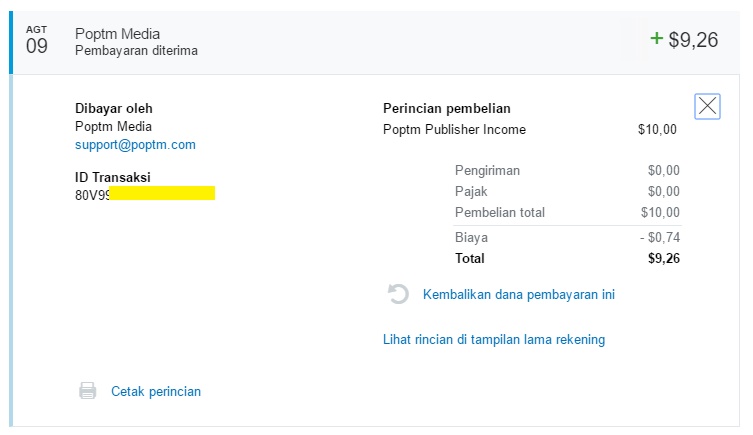Click the 'Pengiriman' shipping row label
This screenshot has height=435, width=753.
coord(487,171)
